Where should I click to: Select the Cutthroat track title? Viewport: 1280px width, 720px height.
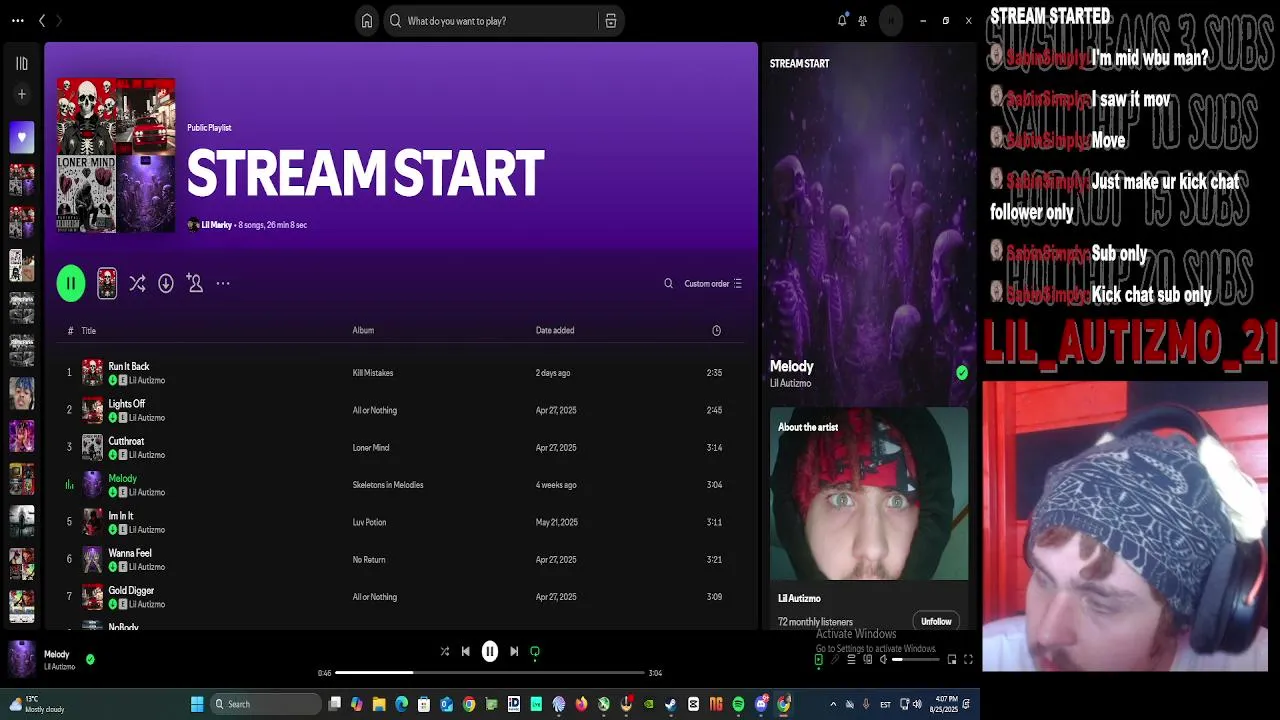coord(126,441)
